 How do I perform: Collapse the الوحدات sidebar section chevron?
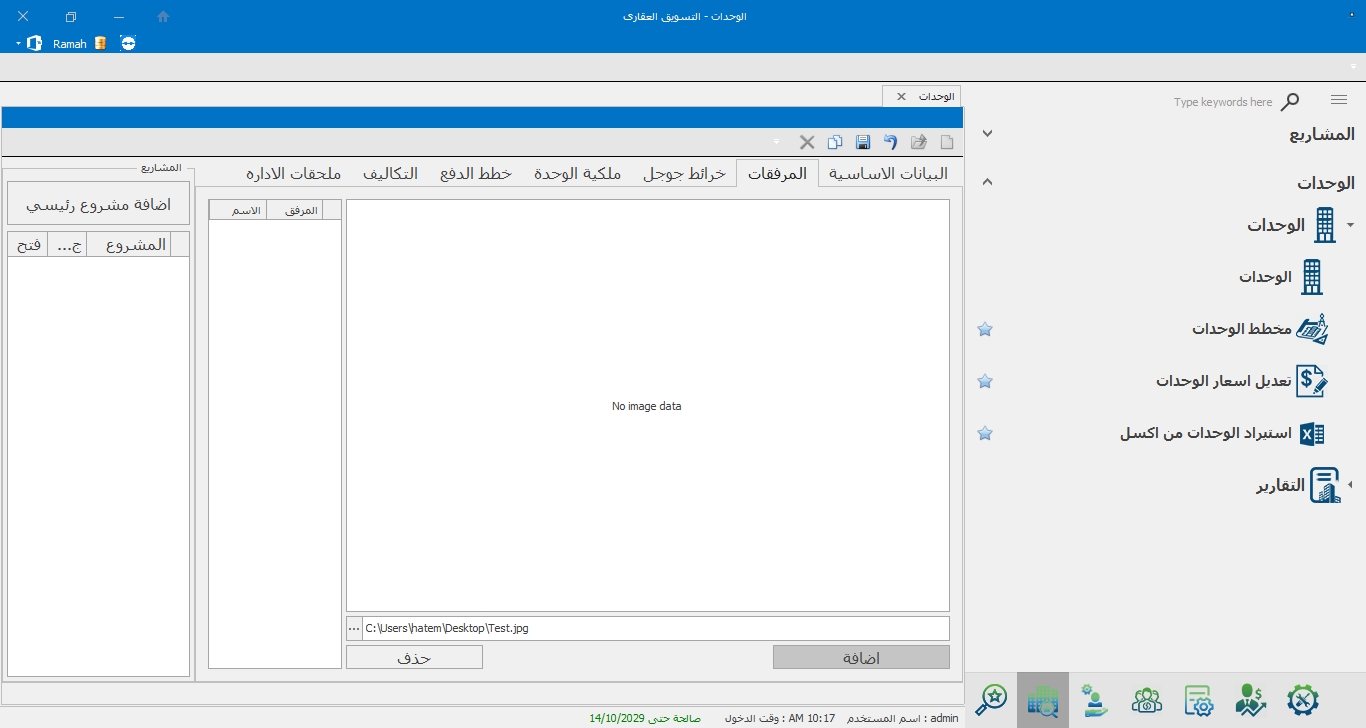987,182
